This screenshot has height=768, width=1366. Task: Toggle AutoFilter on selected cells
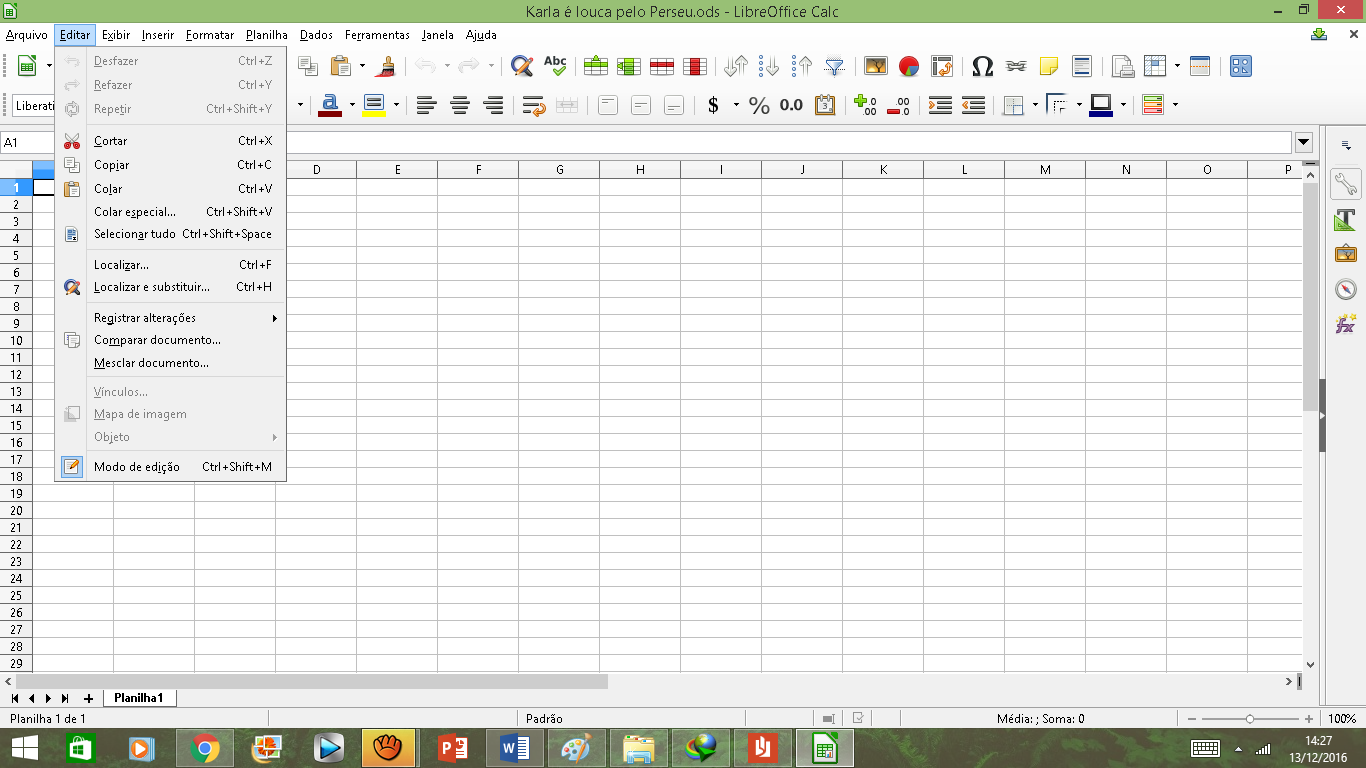click(x=833, y=65)
